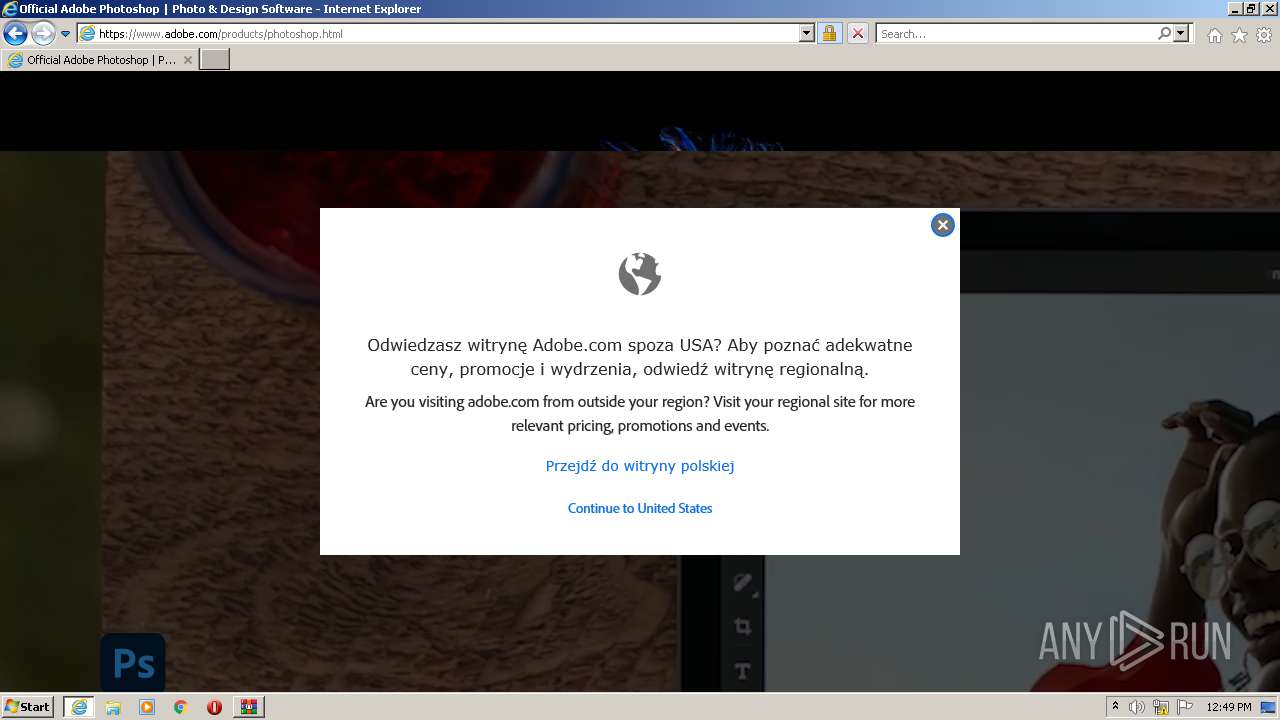
Task: Open Home page icon
Action: pos(1214,35)
